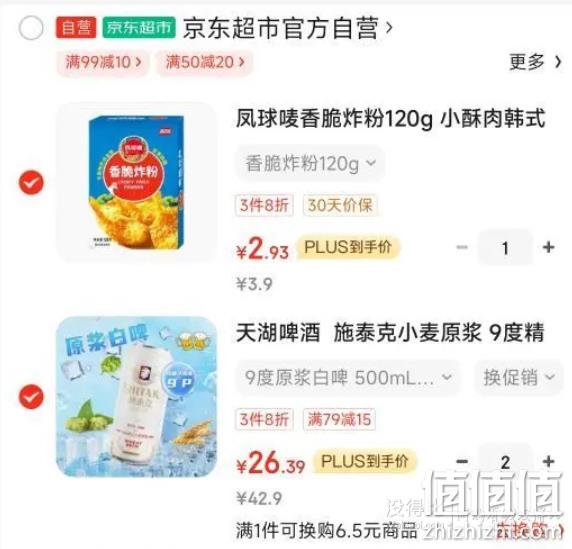Open the green 京东超市 badge

[x=139, y=28]
